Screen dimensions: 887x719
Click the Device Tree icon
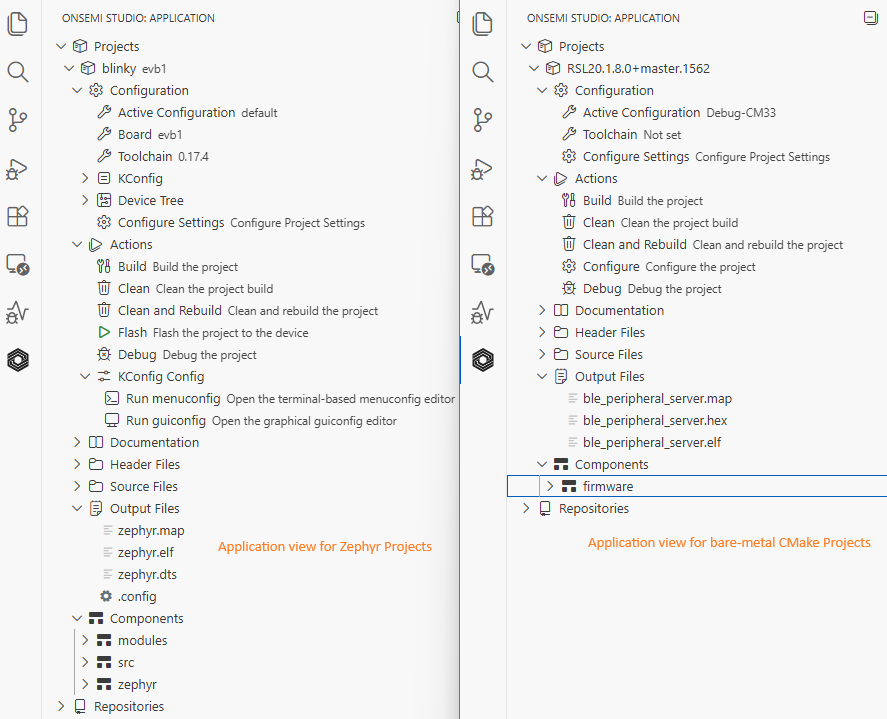coord(103,200)
